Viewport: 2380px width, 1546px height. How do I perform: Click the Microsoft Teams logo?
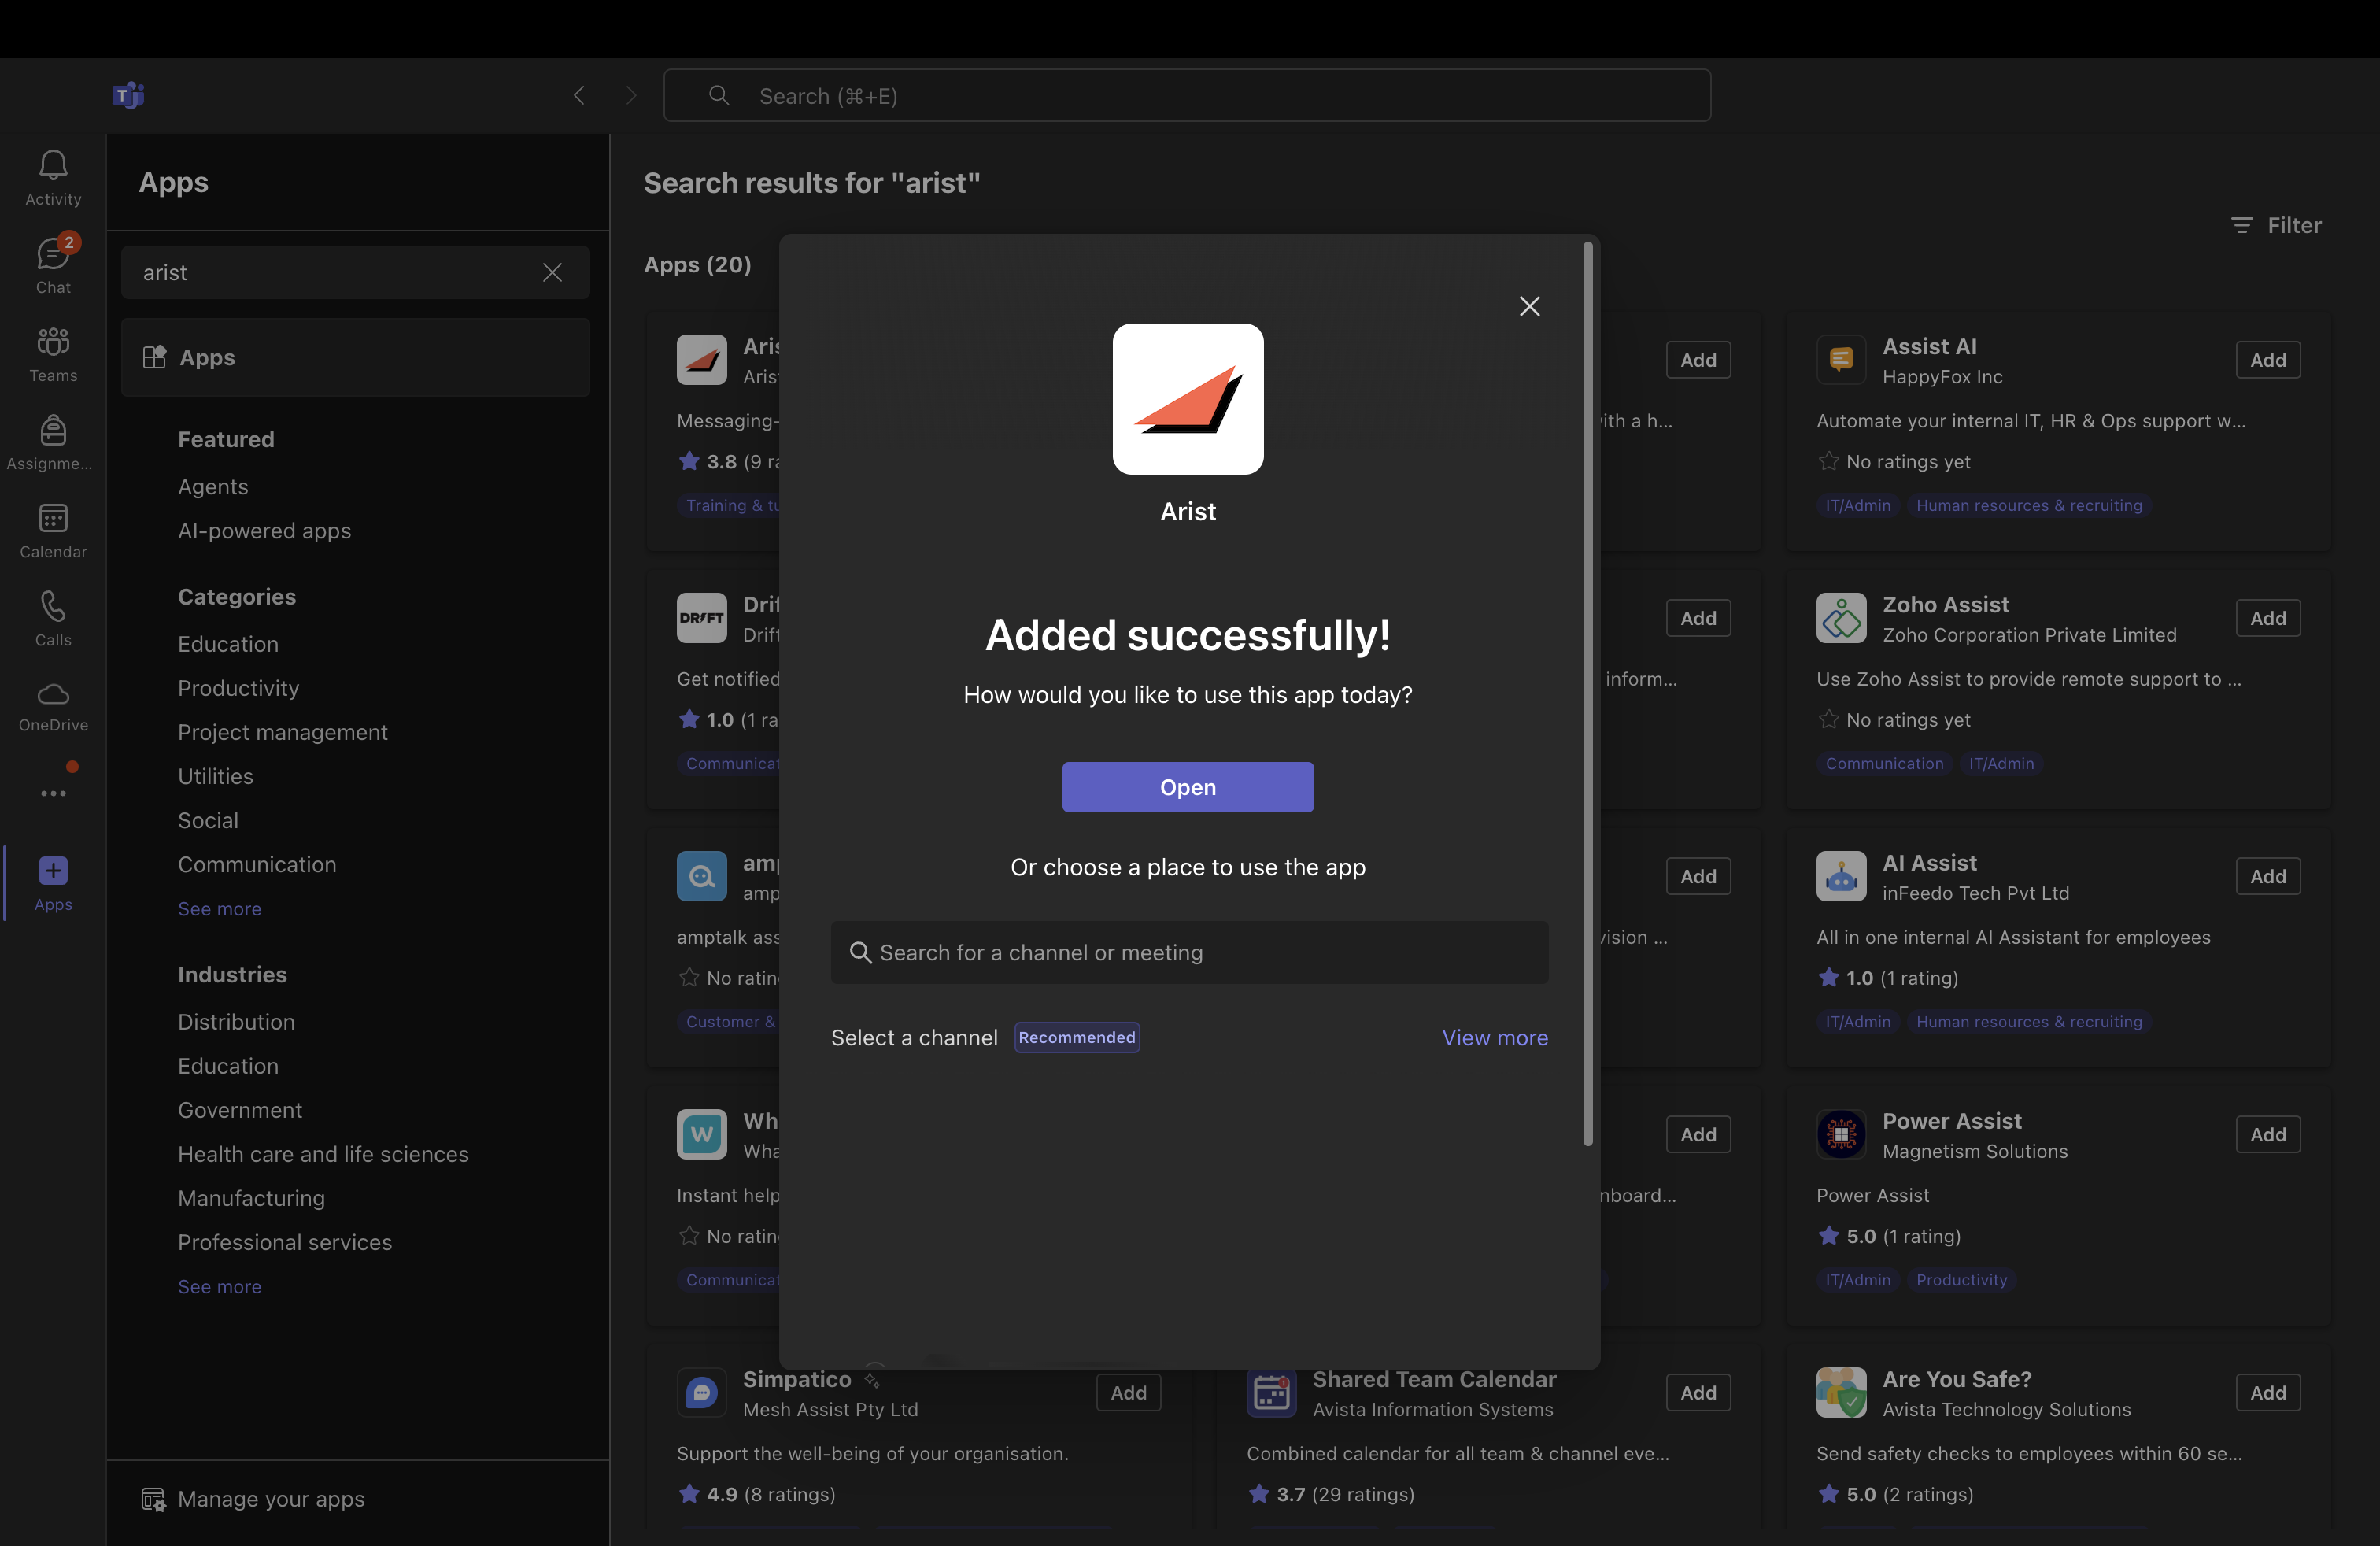[128, 95]
